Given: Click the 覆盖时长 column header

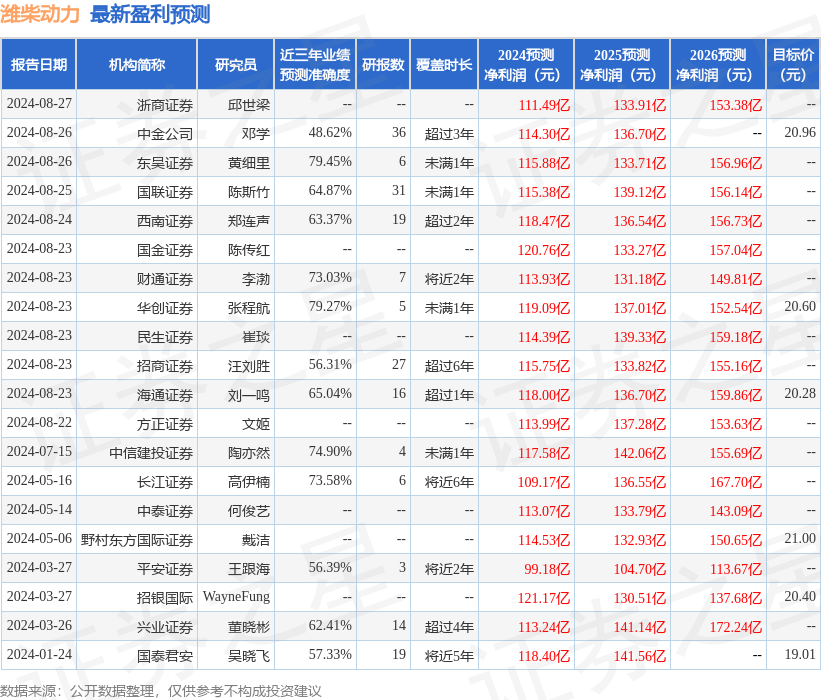Looking at the screenshot, I should tap(444, 64).
